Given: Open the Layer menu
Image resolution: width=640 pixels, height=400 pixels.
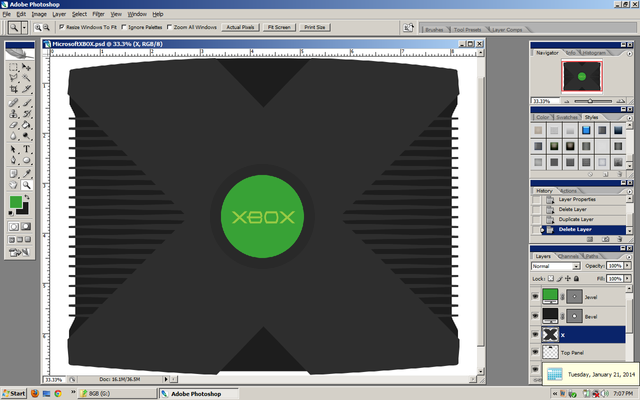Looking at the screenshot, I should 59,14.
